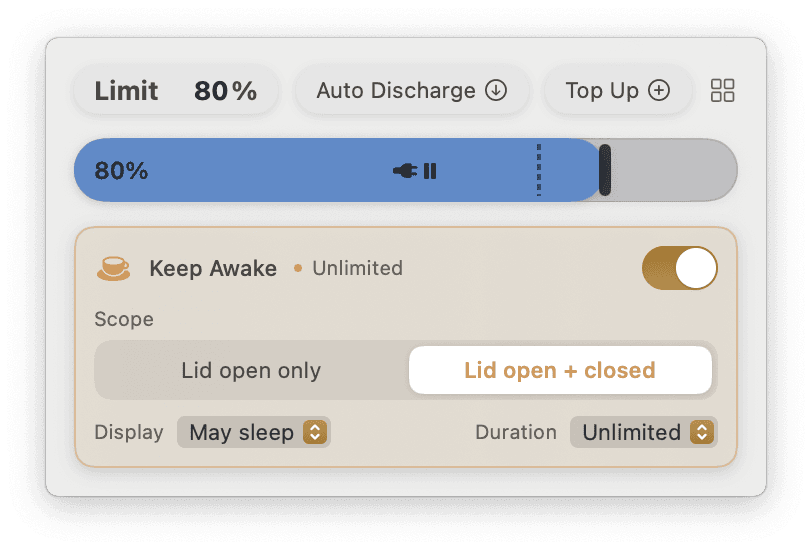Viewport: 812px width, 550px height.
Task: Select the Lid open only scope
Action: pyautogui.click(x=251, y=370)
